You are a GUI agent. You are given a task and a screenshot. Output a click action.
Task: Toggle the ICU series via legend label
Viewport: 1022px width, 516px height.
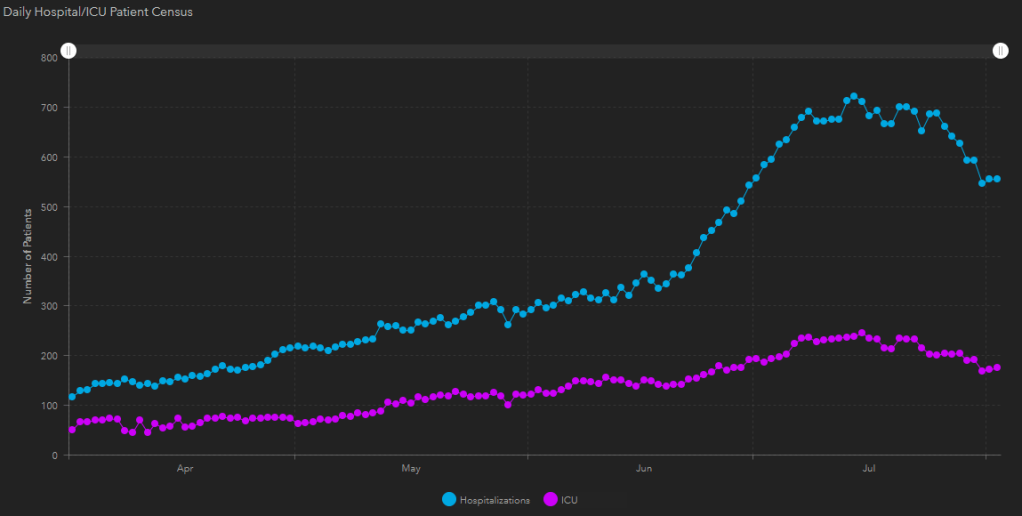(570, 500)
